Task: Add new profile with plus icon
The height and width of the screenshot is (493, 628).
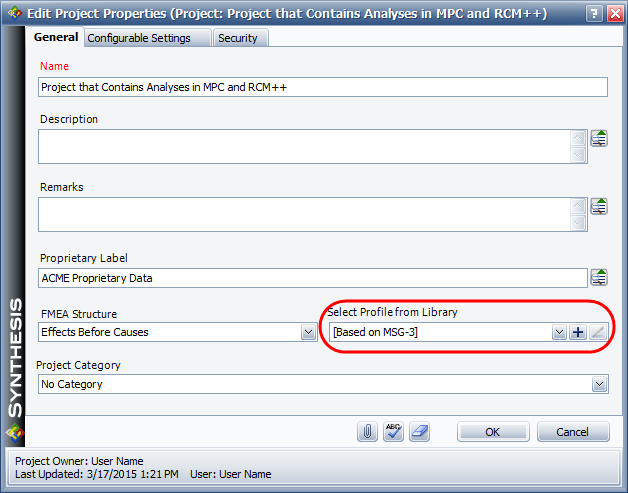Action: pyautogui.click(x=578, y=332)
